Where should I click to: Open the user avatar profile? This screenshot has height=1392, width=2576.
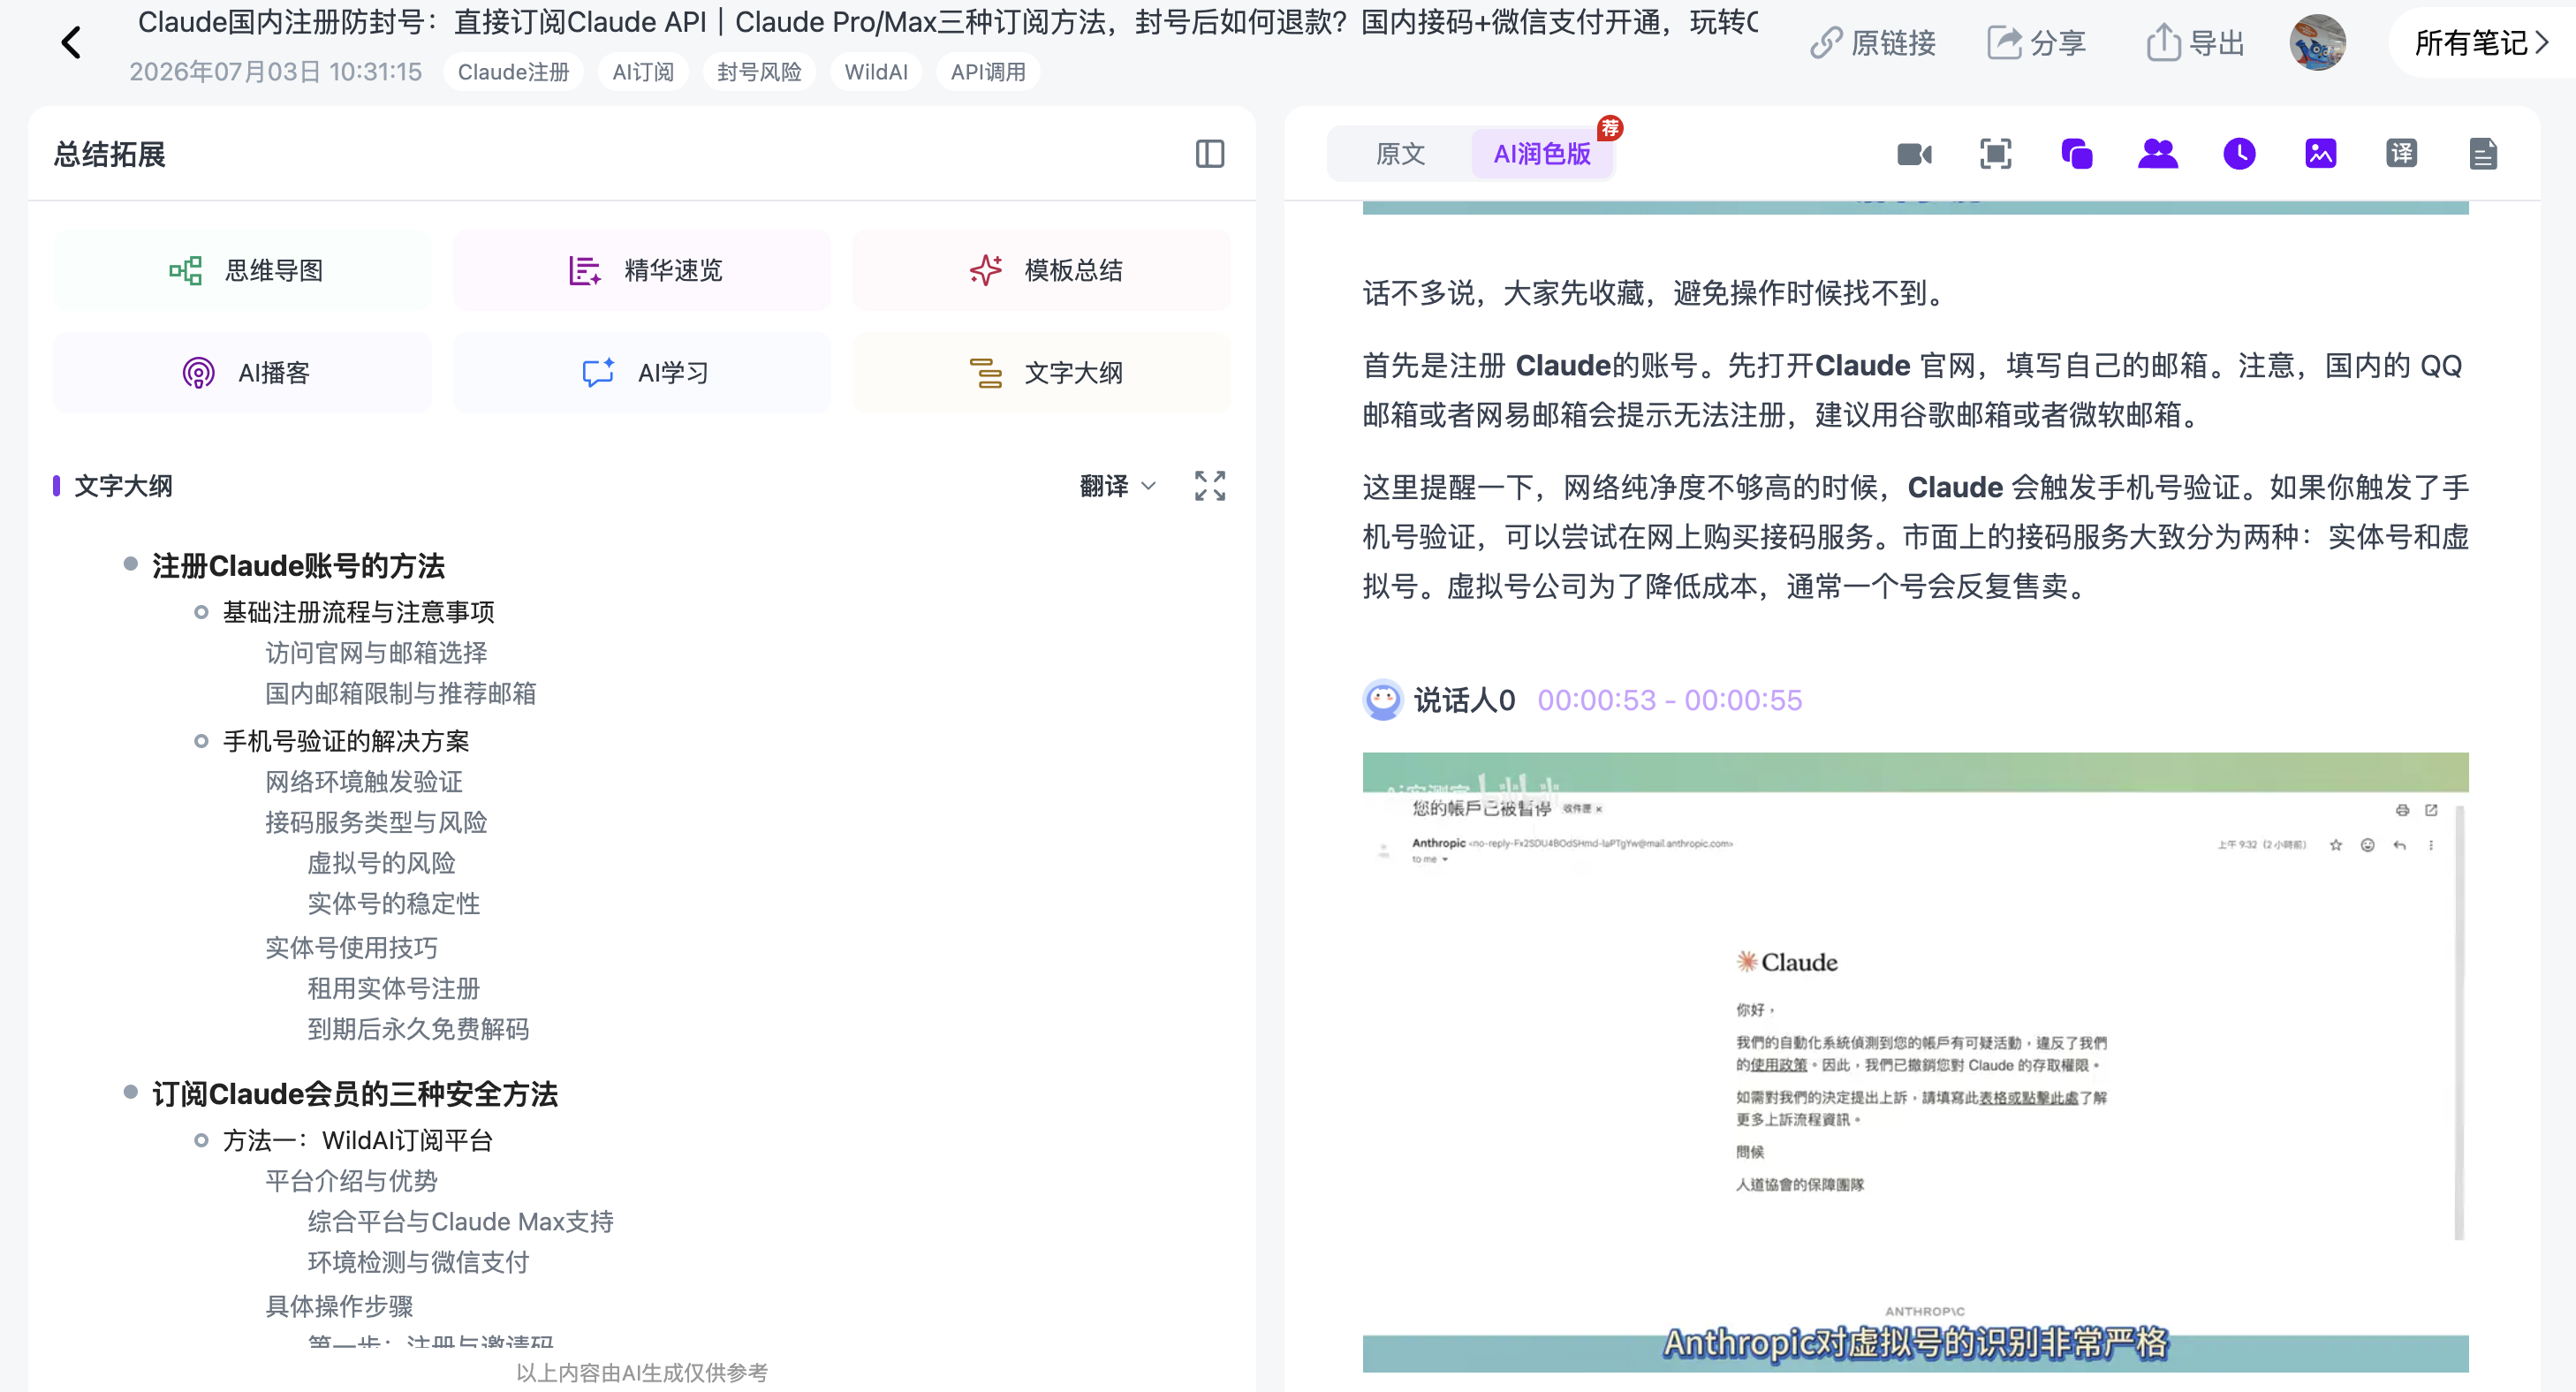[2317, 43]
